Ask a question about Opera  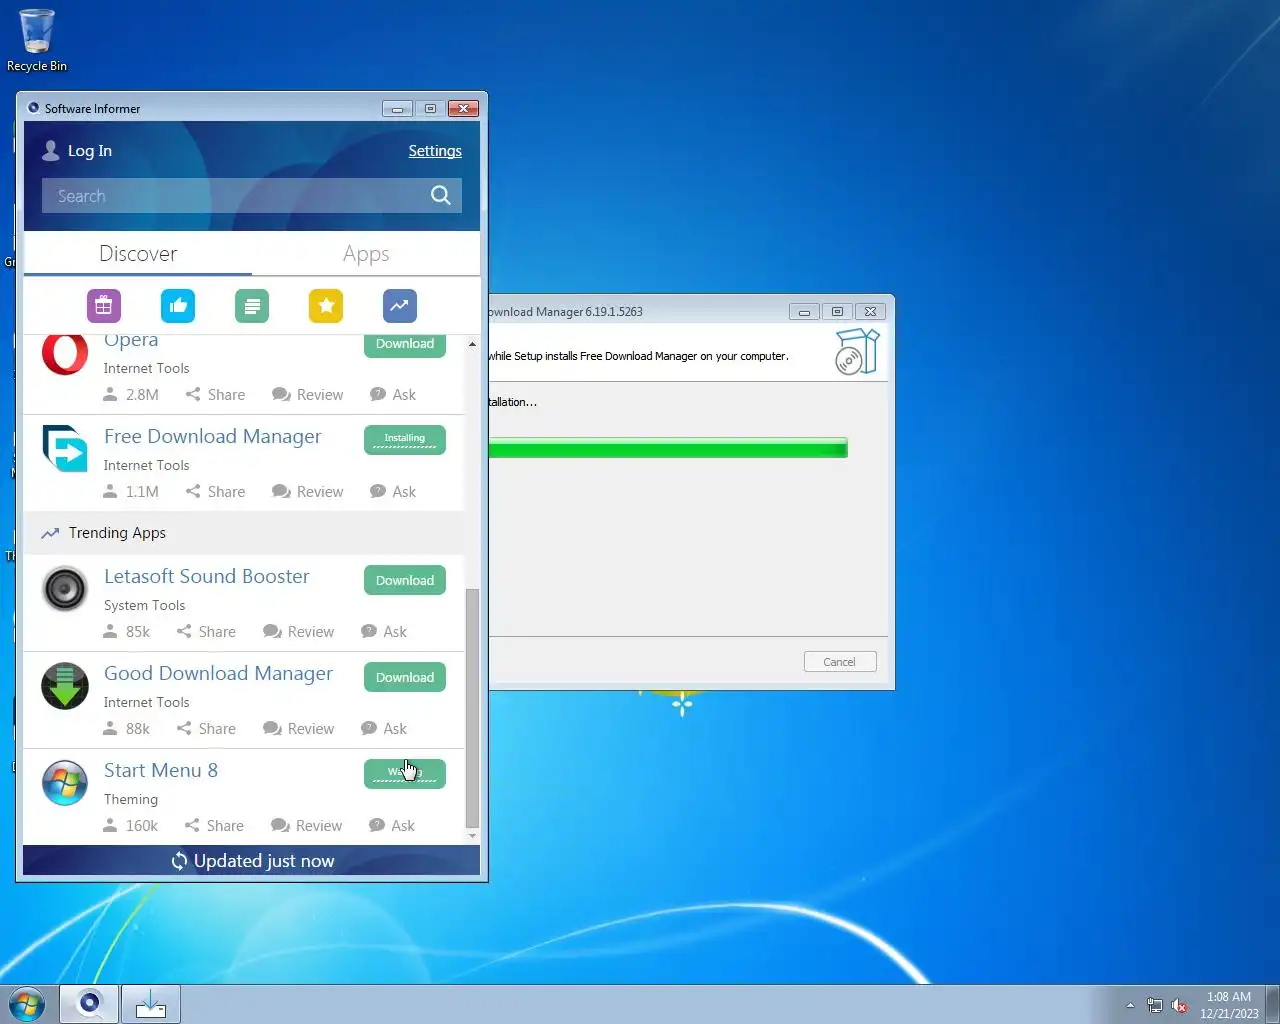coord(393,395)
